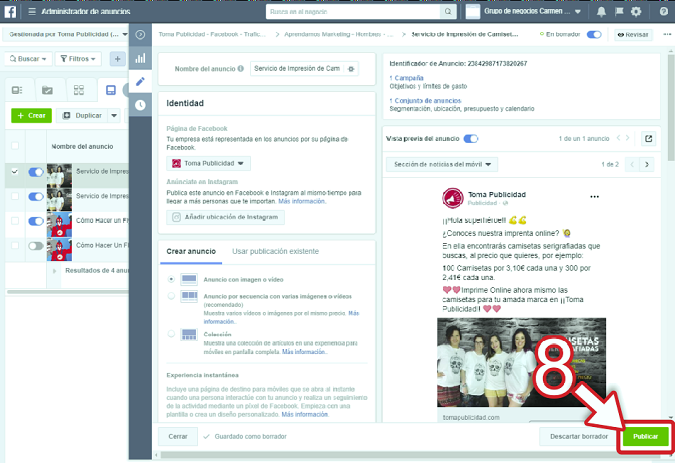Open the flag pages icon in the top bar
The height and width of the screenshot is (463, 676).
[x=619, y=11]
